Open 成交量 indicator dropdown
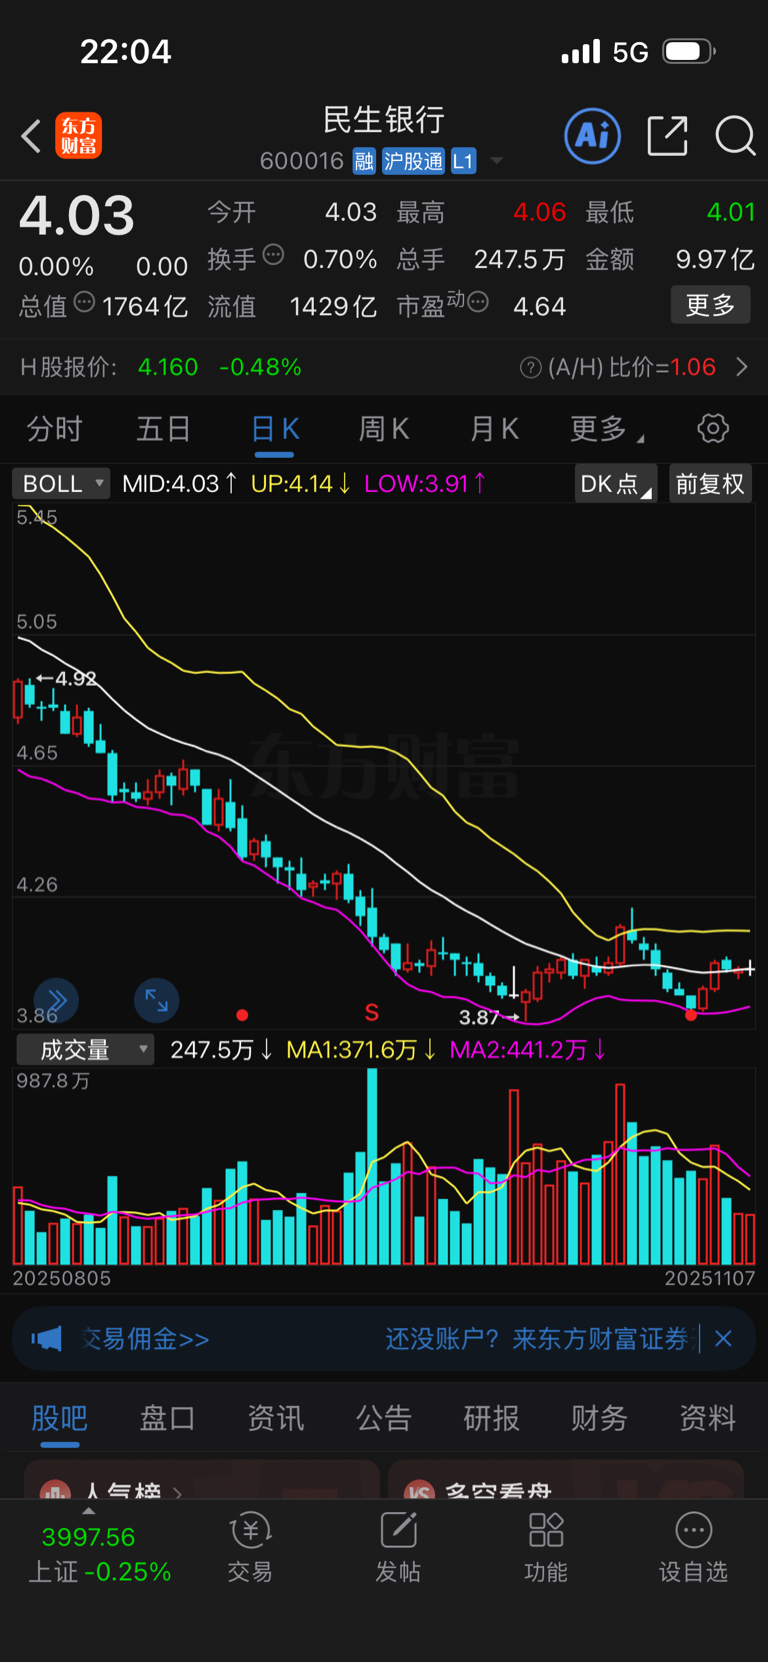 click(x=85, y=1050)
